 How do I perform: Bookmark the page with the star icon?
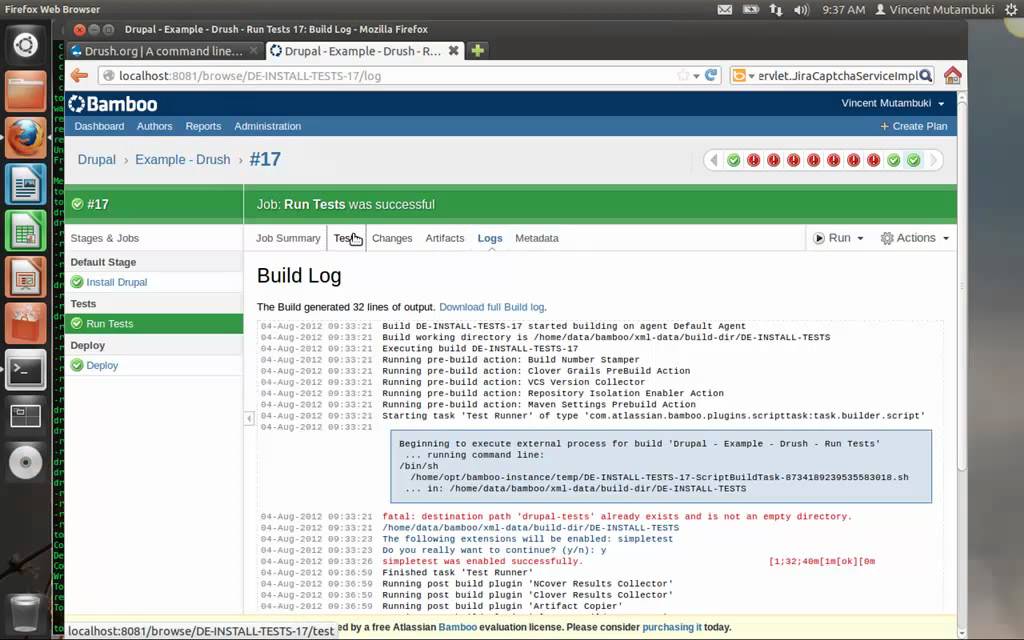pyautogui.click(x=683, y=76)
